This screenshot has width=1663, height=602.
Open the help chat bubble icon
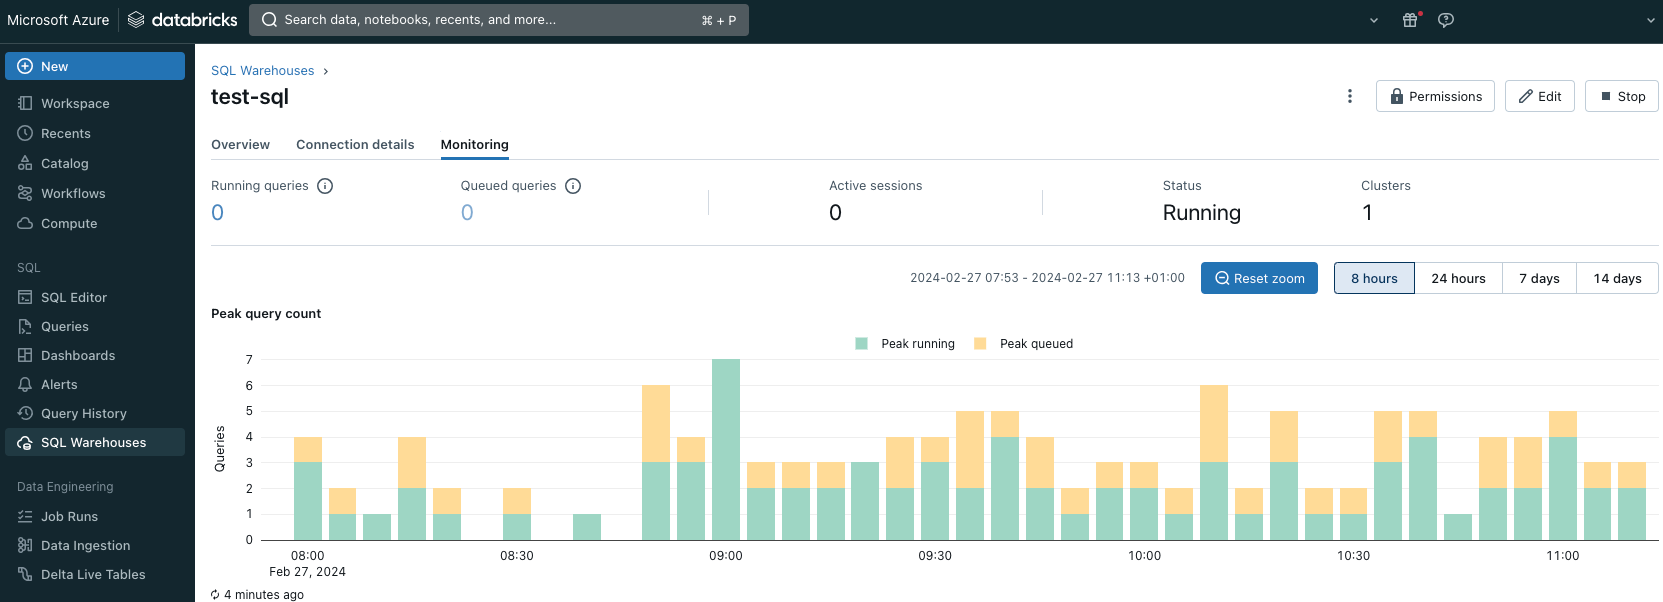coord(1446,20)
